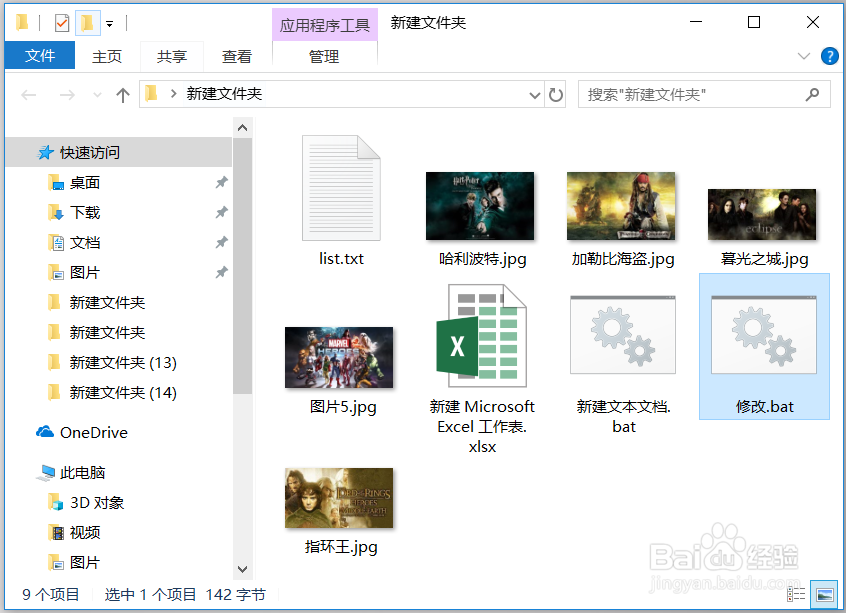Switch to the 共享 ribbon tab

pyautogui.click(x=172, y=56)
